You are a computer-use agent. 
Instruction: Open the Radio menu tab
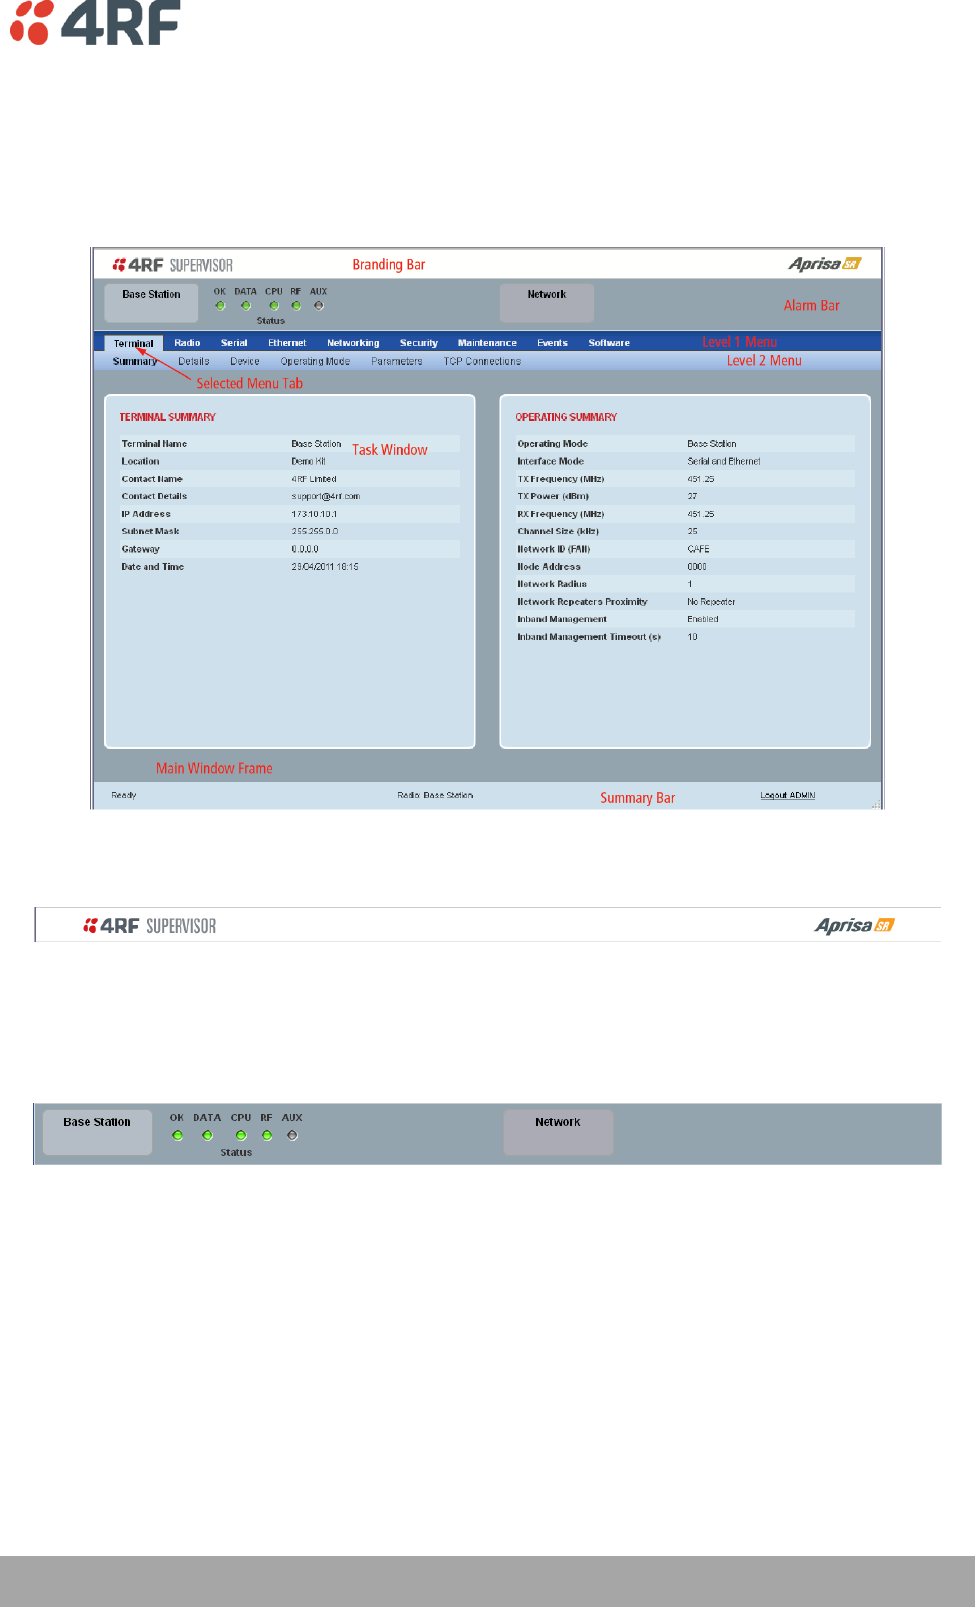tap(187, 343)
